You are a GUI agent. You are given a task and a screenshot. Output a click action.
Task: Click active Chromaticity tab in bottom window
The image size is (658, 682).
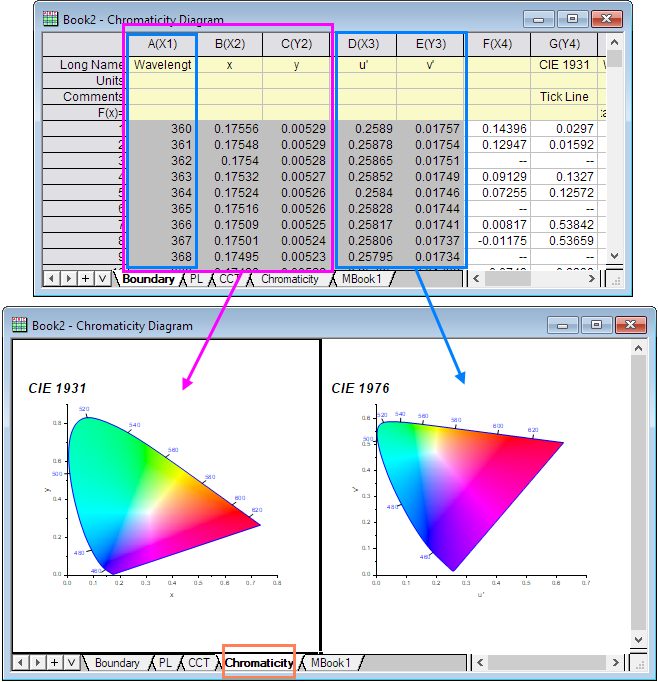coord(259,663)
